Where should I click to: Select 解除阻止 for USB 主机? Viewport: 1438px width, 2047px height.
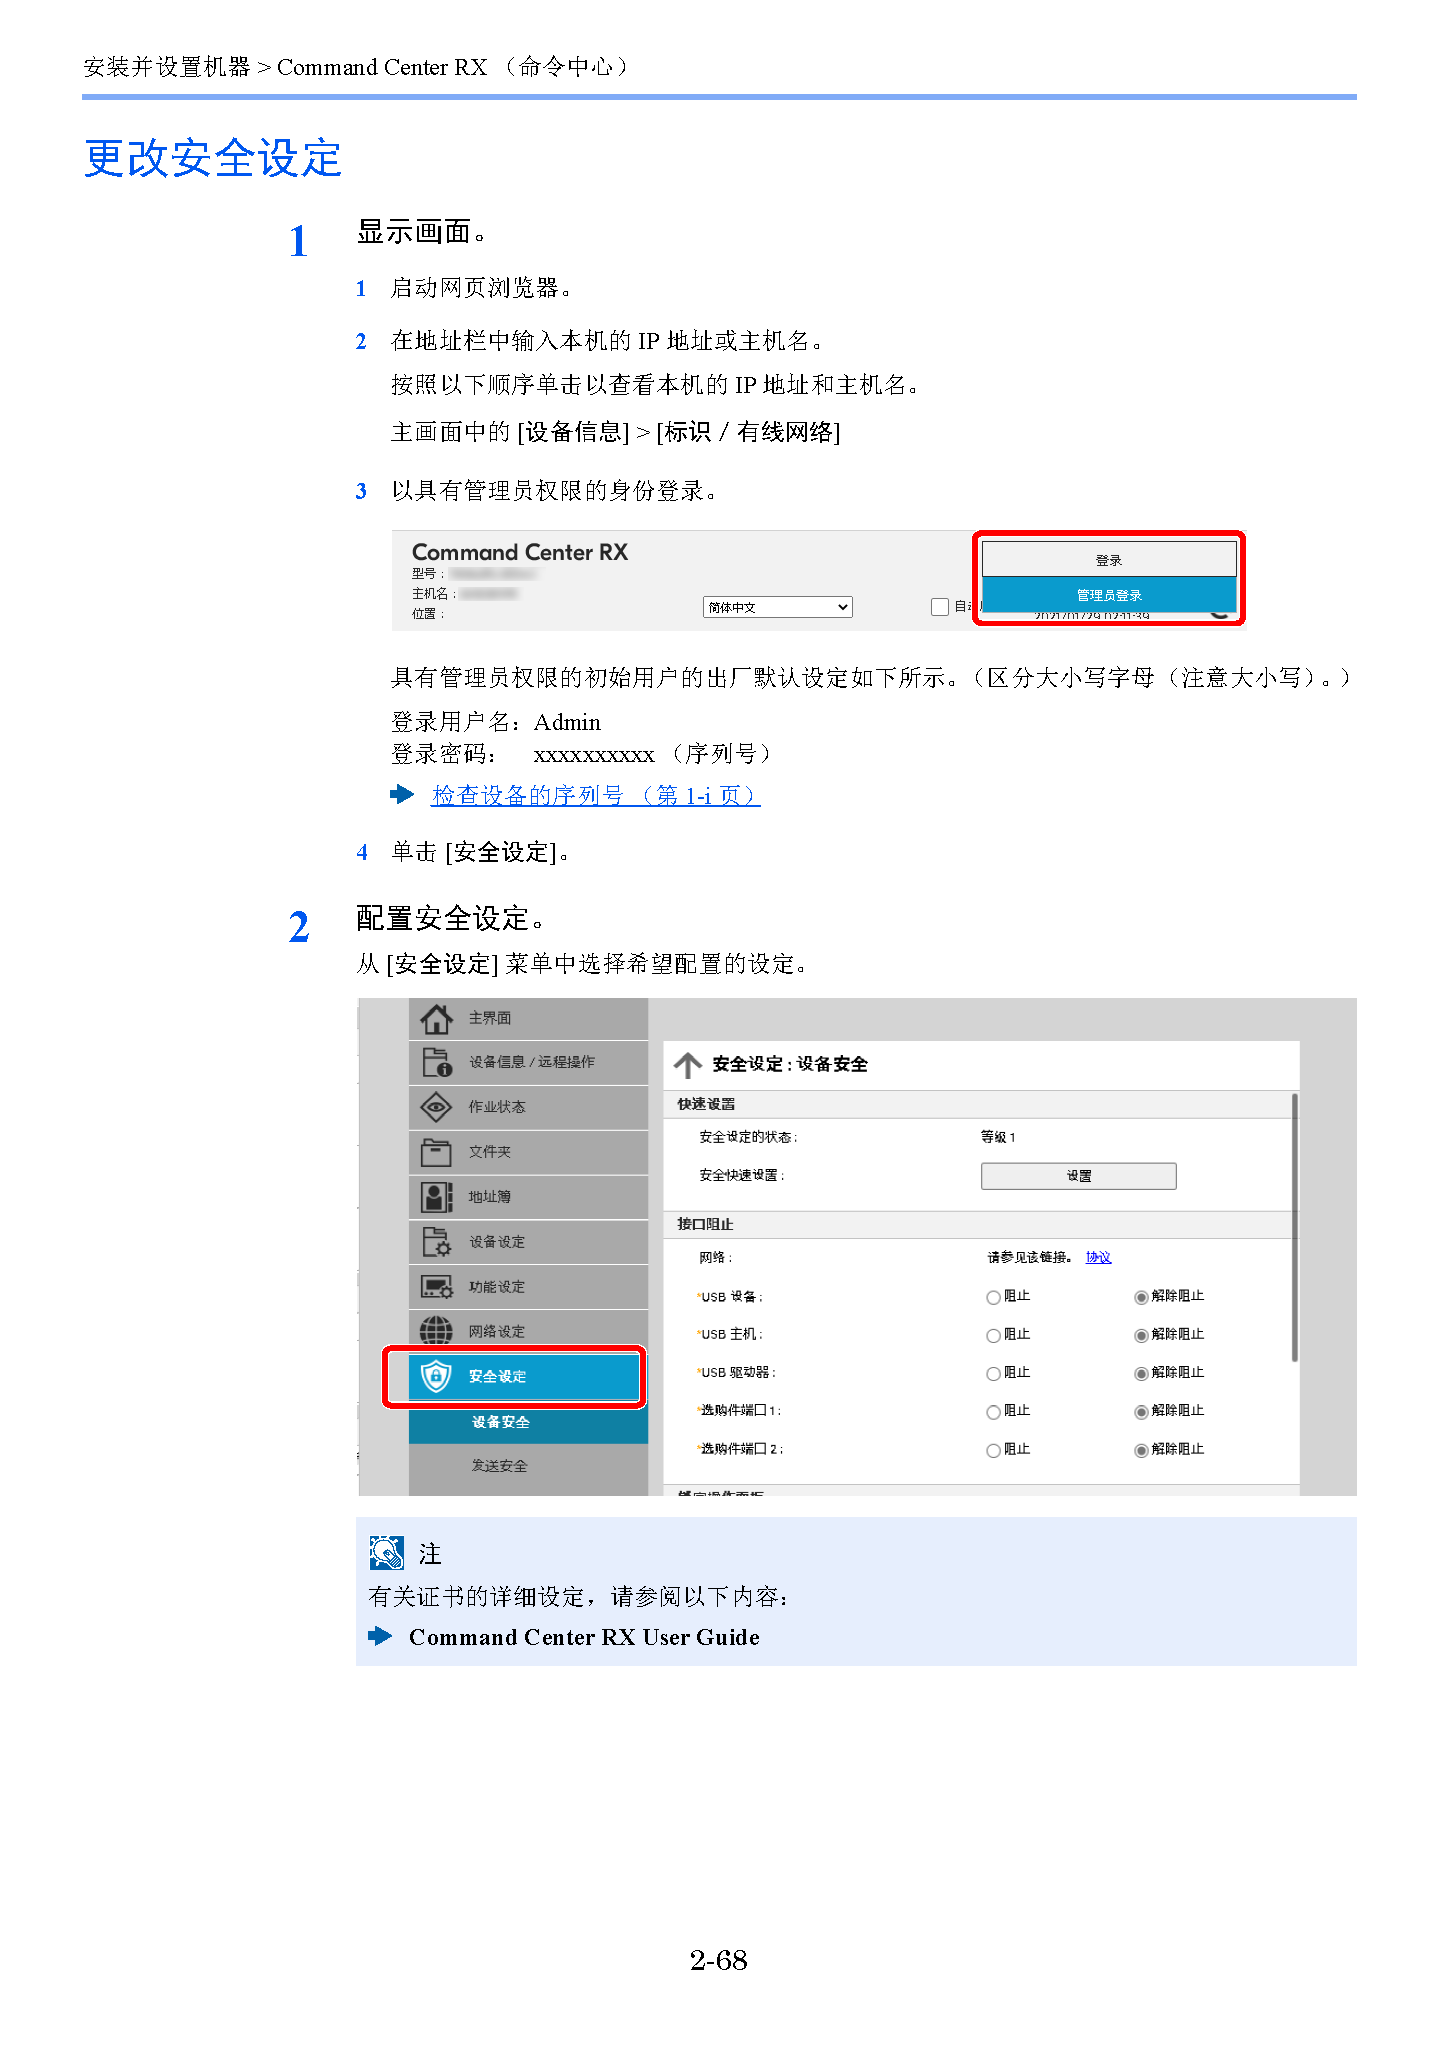click(1141, 1335)
